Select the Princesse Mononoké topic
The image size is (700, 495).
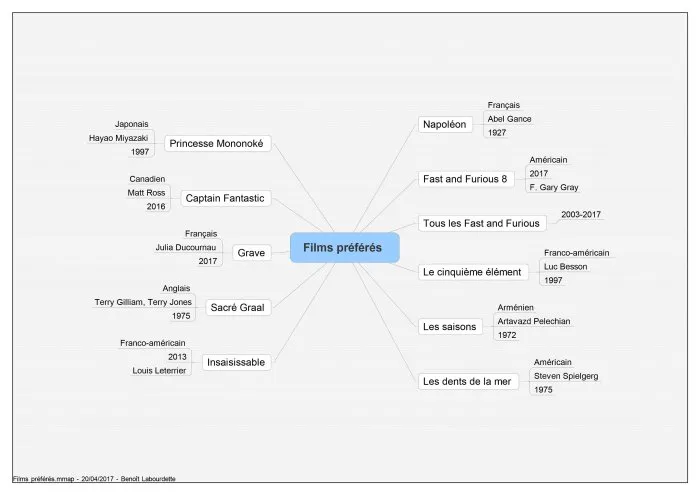217,143
